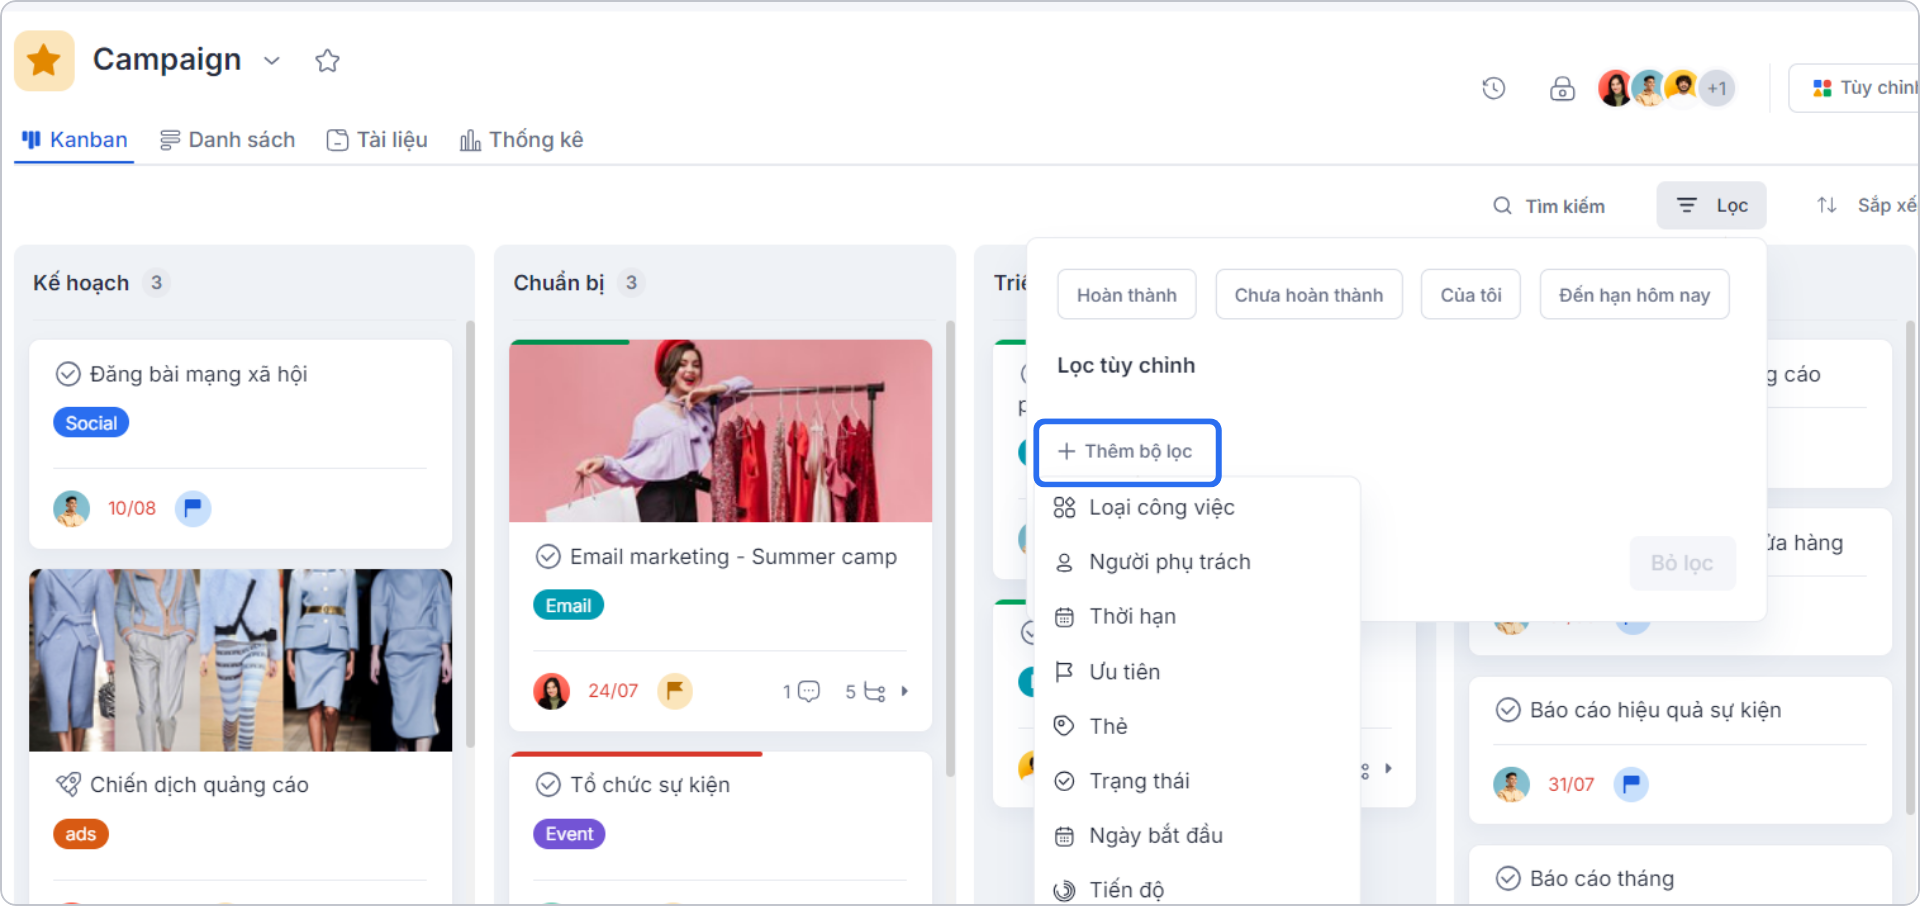Click the orange star Campaign project icon
Screen dimensions: 1920x906
pyautogui.click(x=44, y=60)
